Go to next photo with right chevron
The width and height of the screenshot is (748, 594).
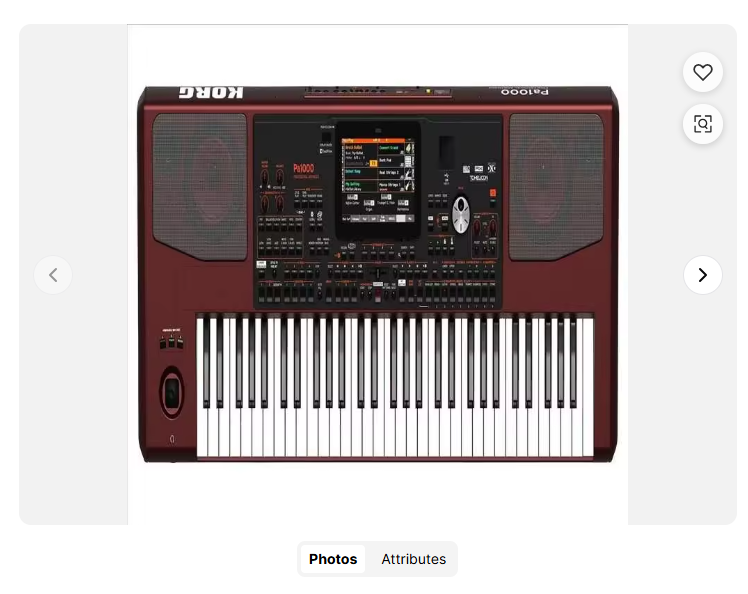point(703,275)
